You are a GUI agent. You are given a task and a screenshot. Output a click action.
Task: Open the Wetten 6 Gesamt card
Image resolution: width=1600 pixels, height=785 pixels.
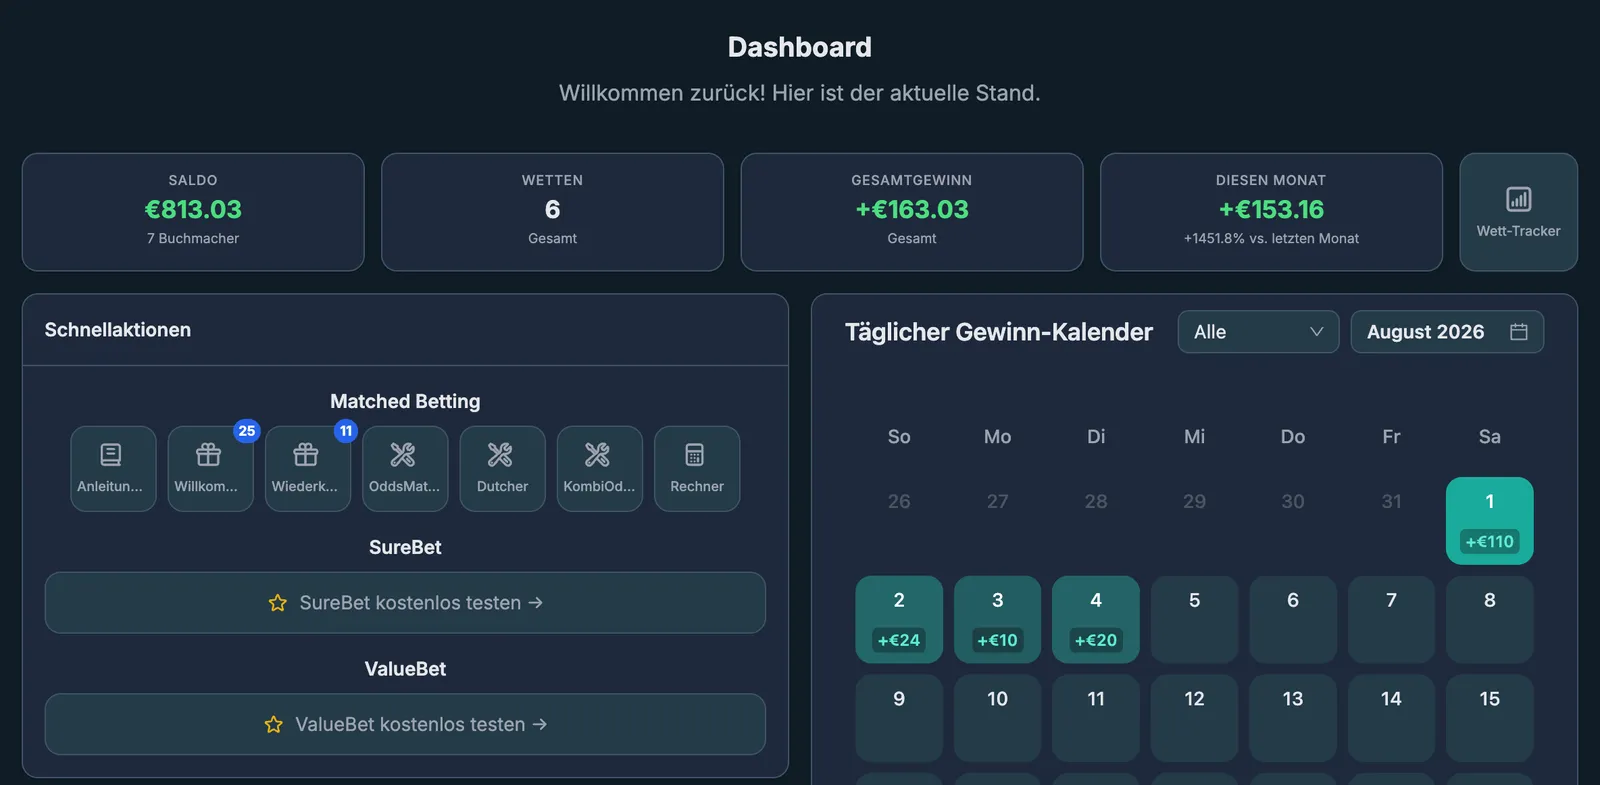coord(552,212)
